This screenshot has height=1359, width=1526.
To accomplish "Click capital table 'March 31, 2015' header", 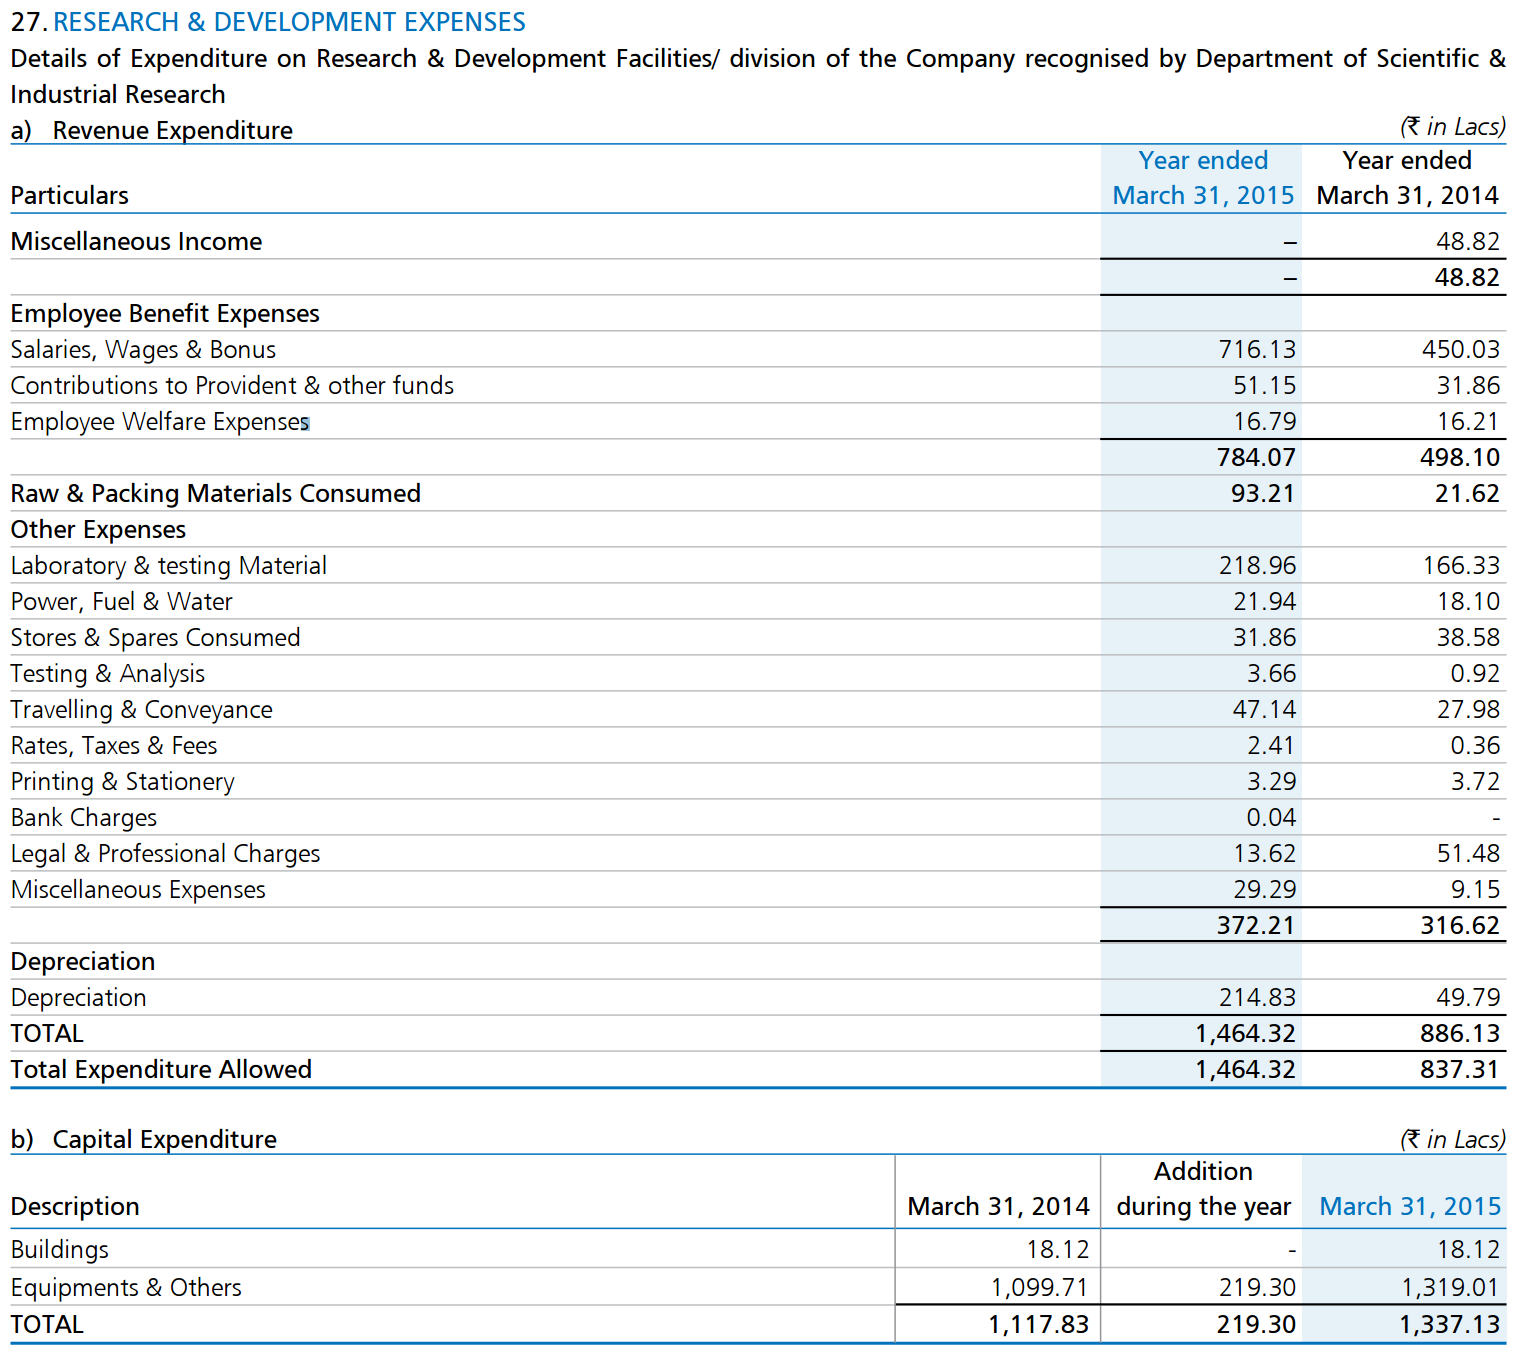I will [1410, 1206].
